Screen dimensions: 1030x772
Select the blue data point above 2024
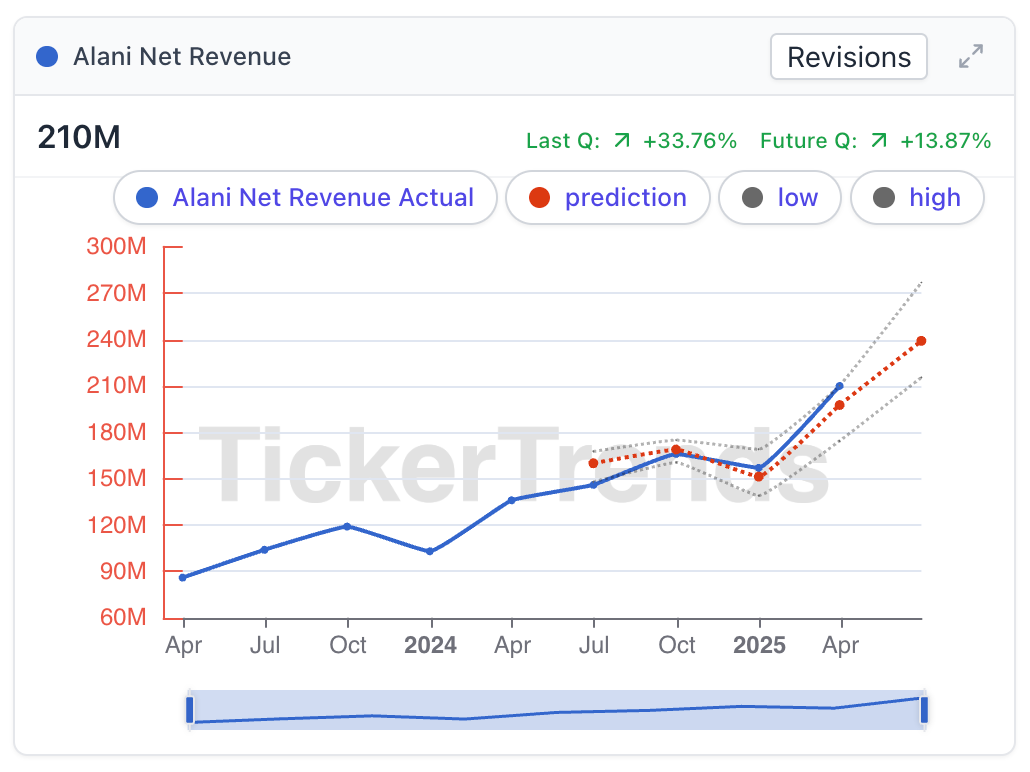[430, 552]
